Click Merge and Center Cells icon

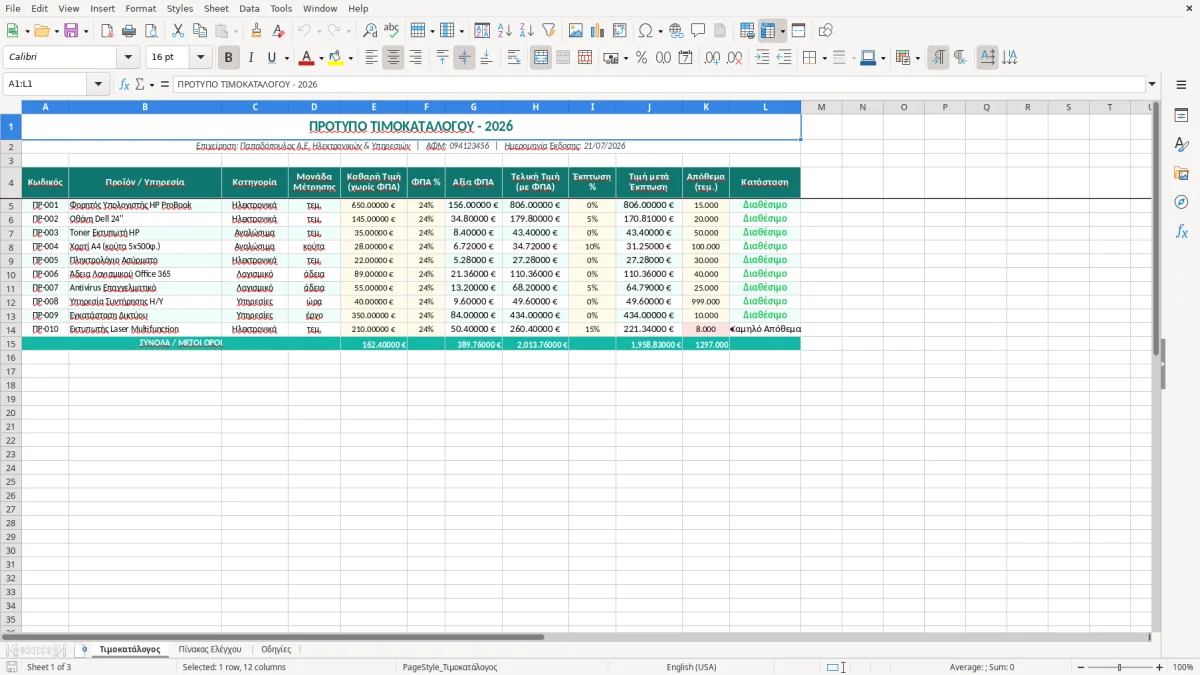click(541, 58)
